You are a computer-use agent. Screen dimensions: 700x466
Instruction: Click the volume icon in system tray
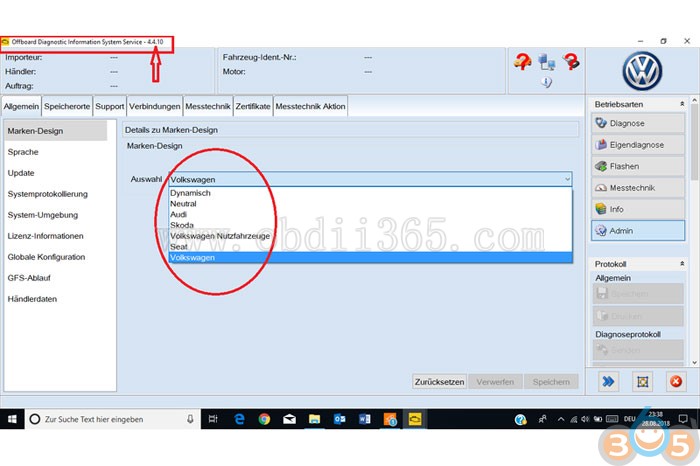point(585,419)
